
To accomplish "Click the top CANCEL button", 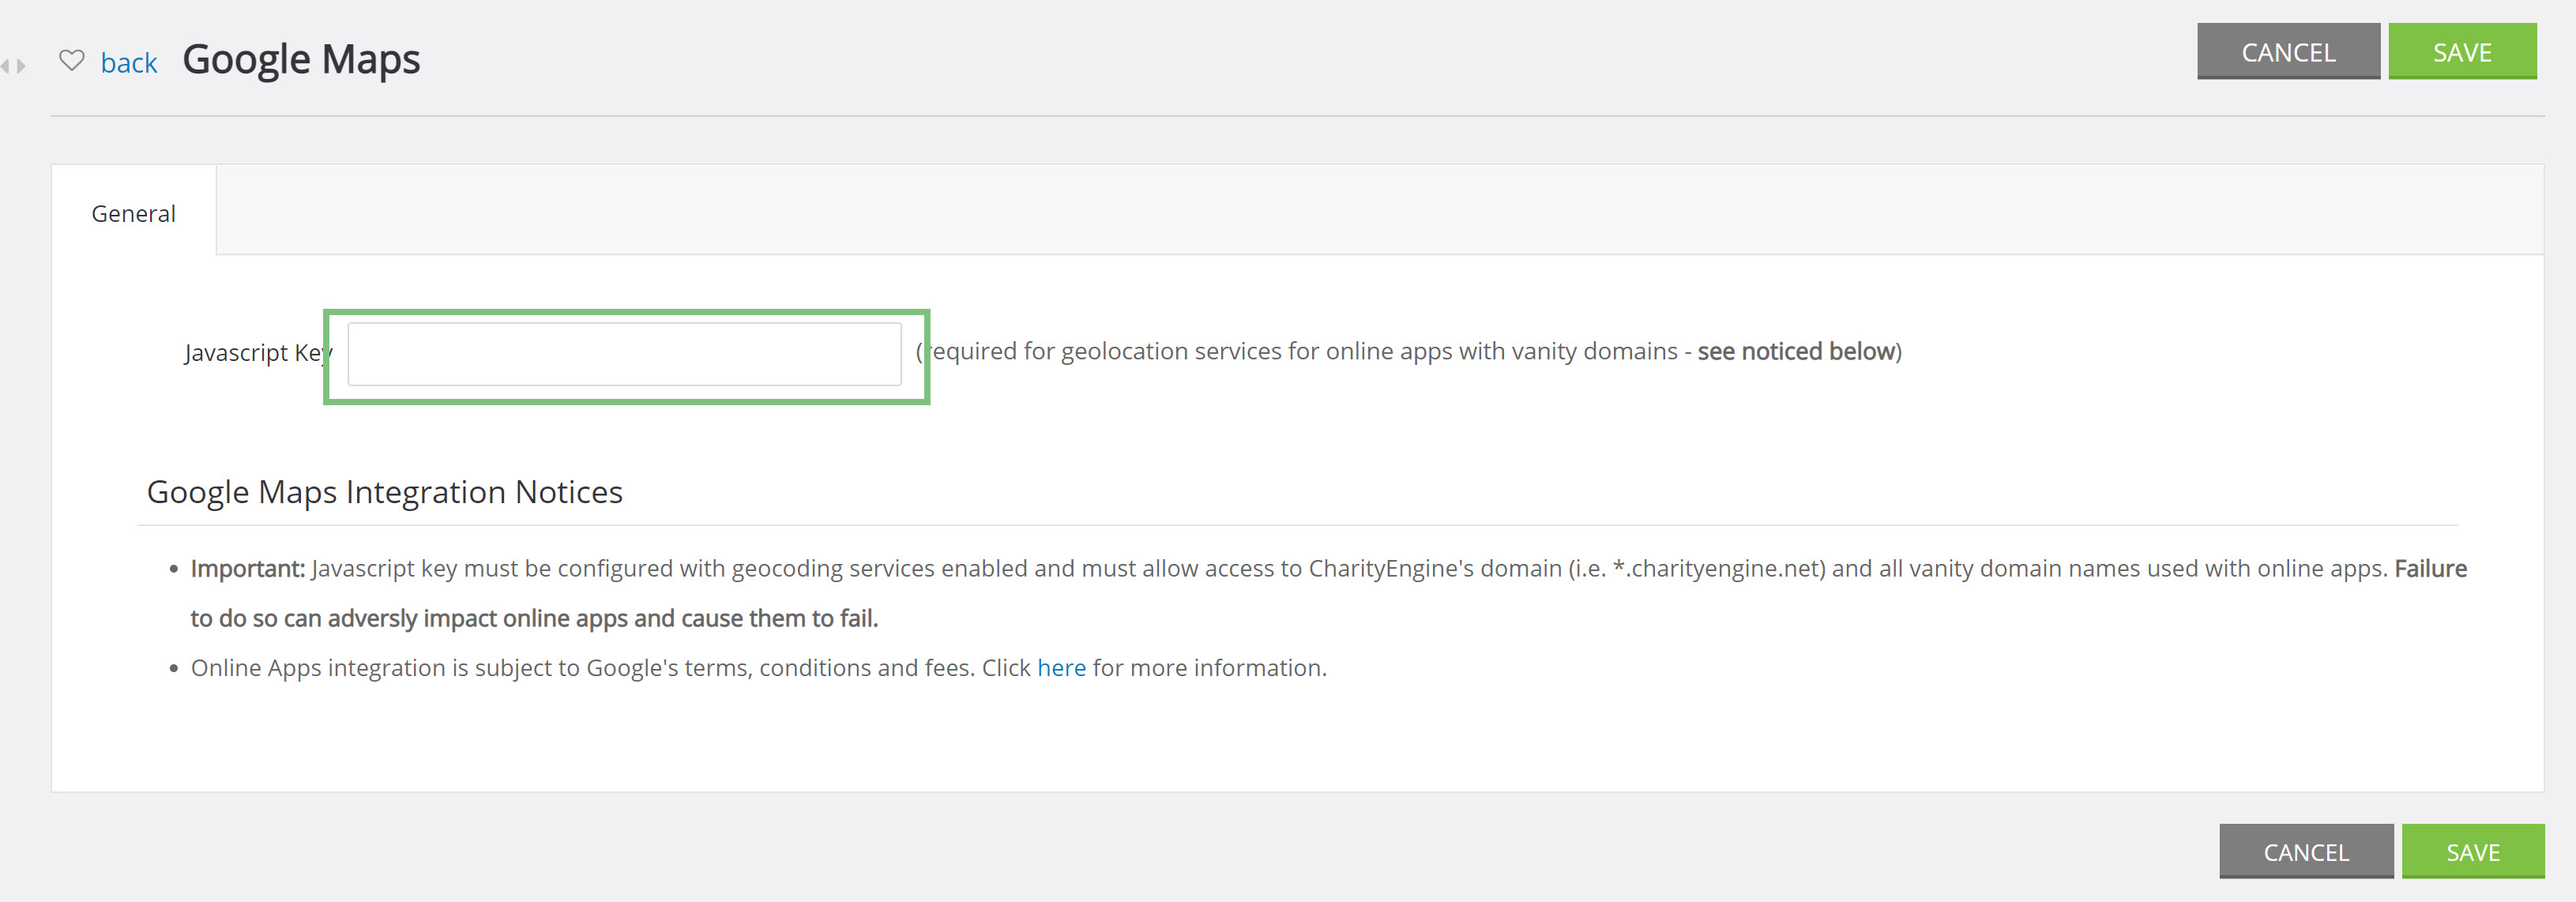I will [2288, 51].
